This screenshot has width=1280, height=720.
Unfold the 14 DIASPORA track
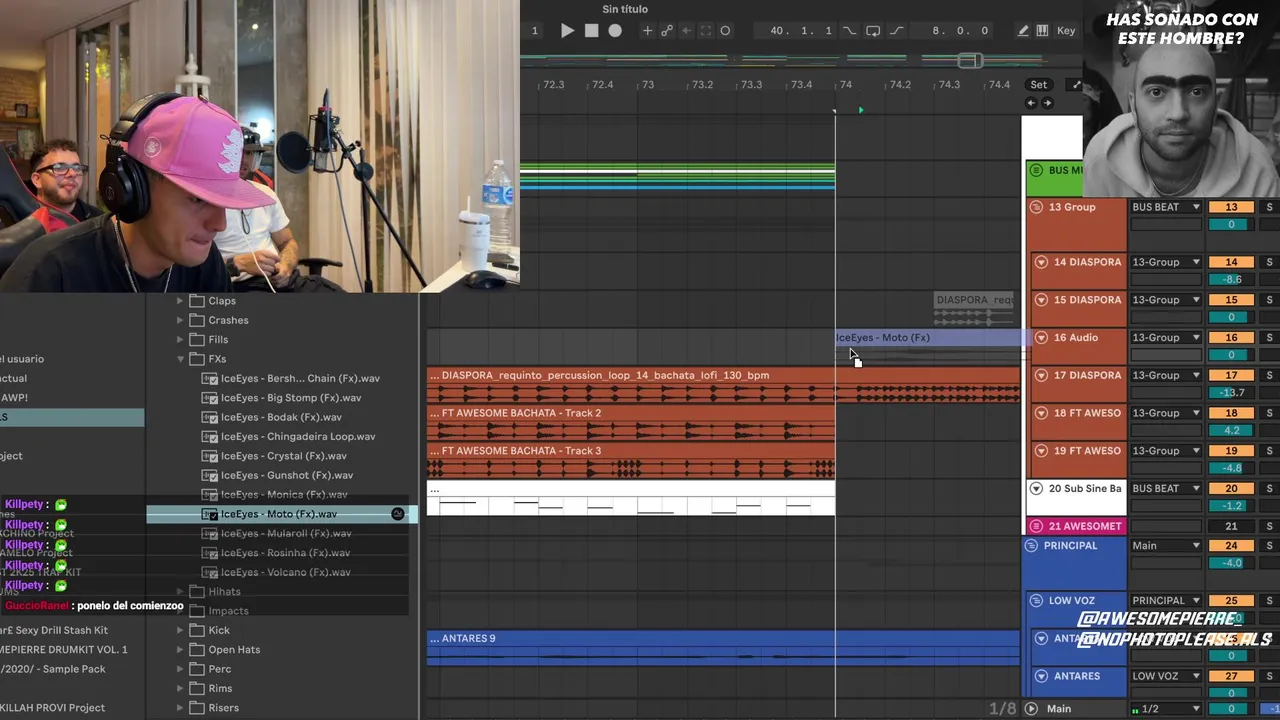[x=1041, y=262]
